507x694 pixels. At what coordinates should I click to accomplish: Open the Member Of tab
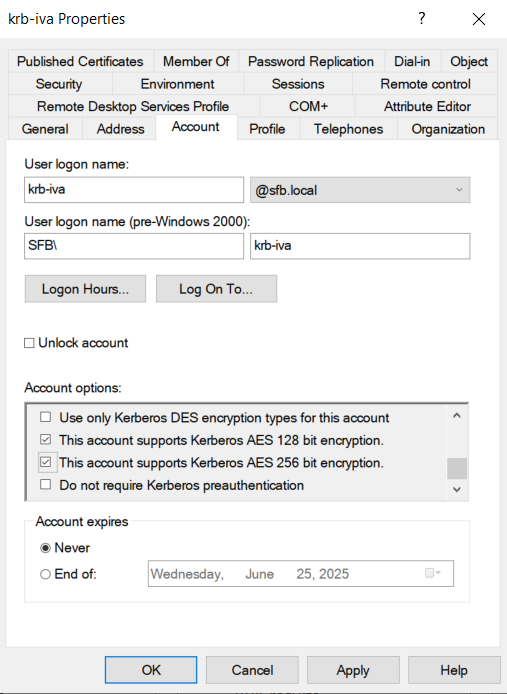tap(196, 61)
